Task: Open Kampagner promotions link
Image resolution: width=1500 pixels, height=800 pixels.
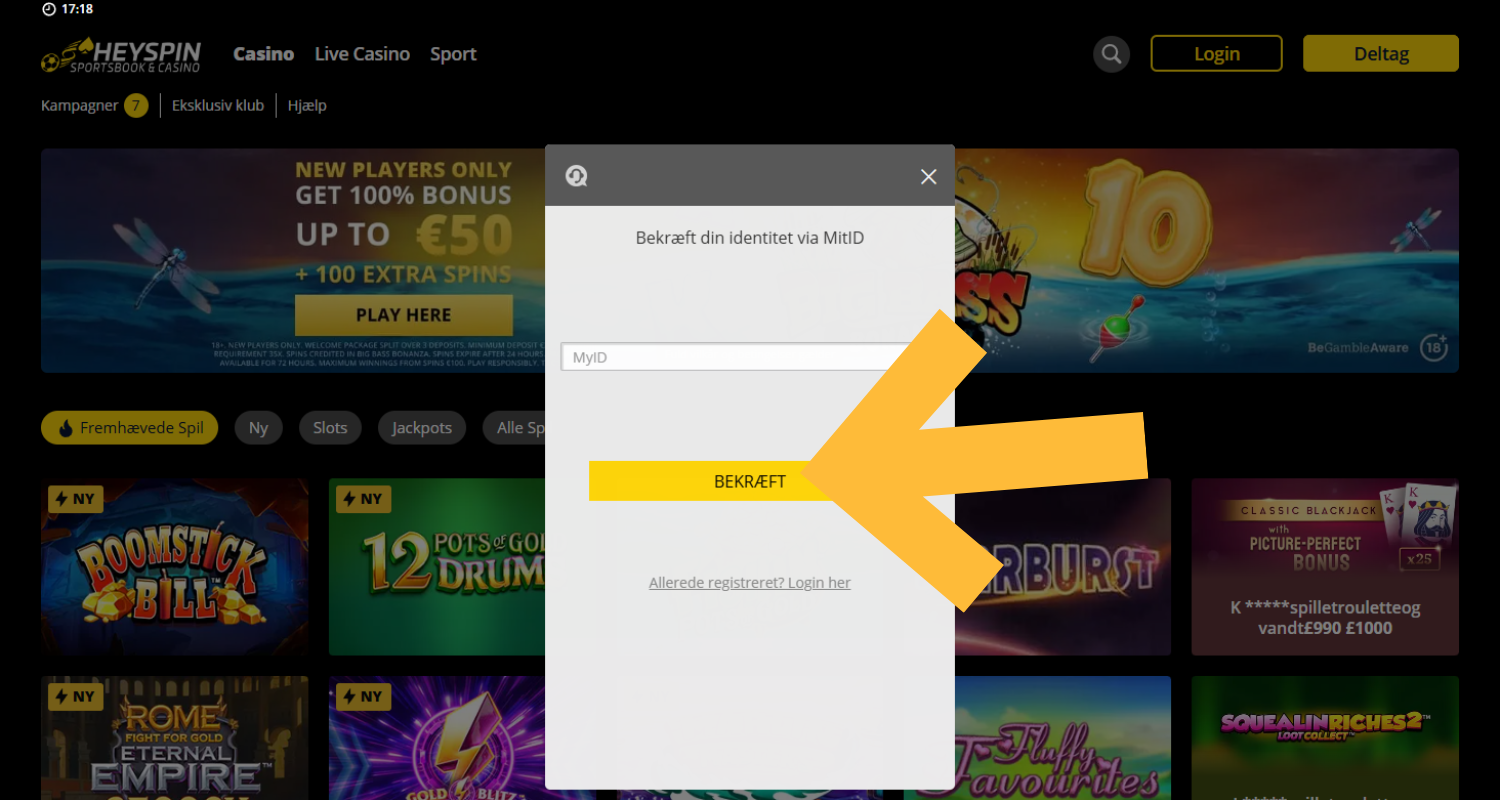Action: 79,105
